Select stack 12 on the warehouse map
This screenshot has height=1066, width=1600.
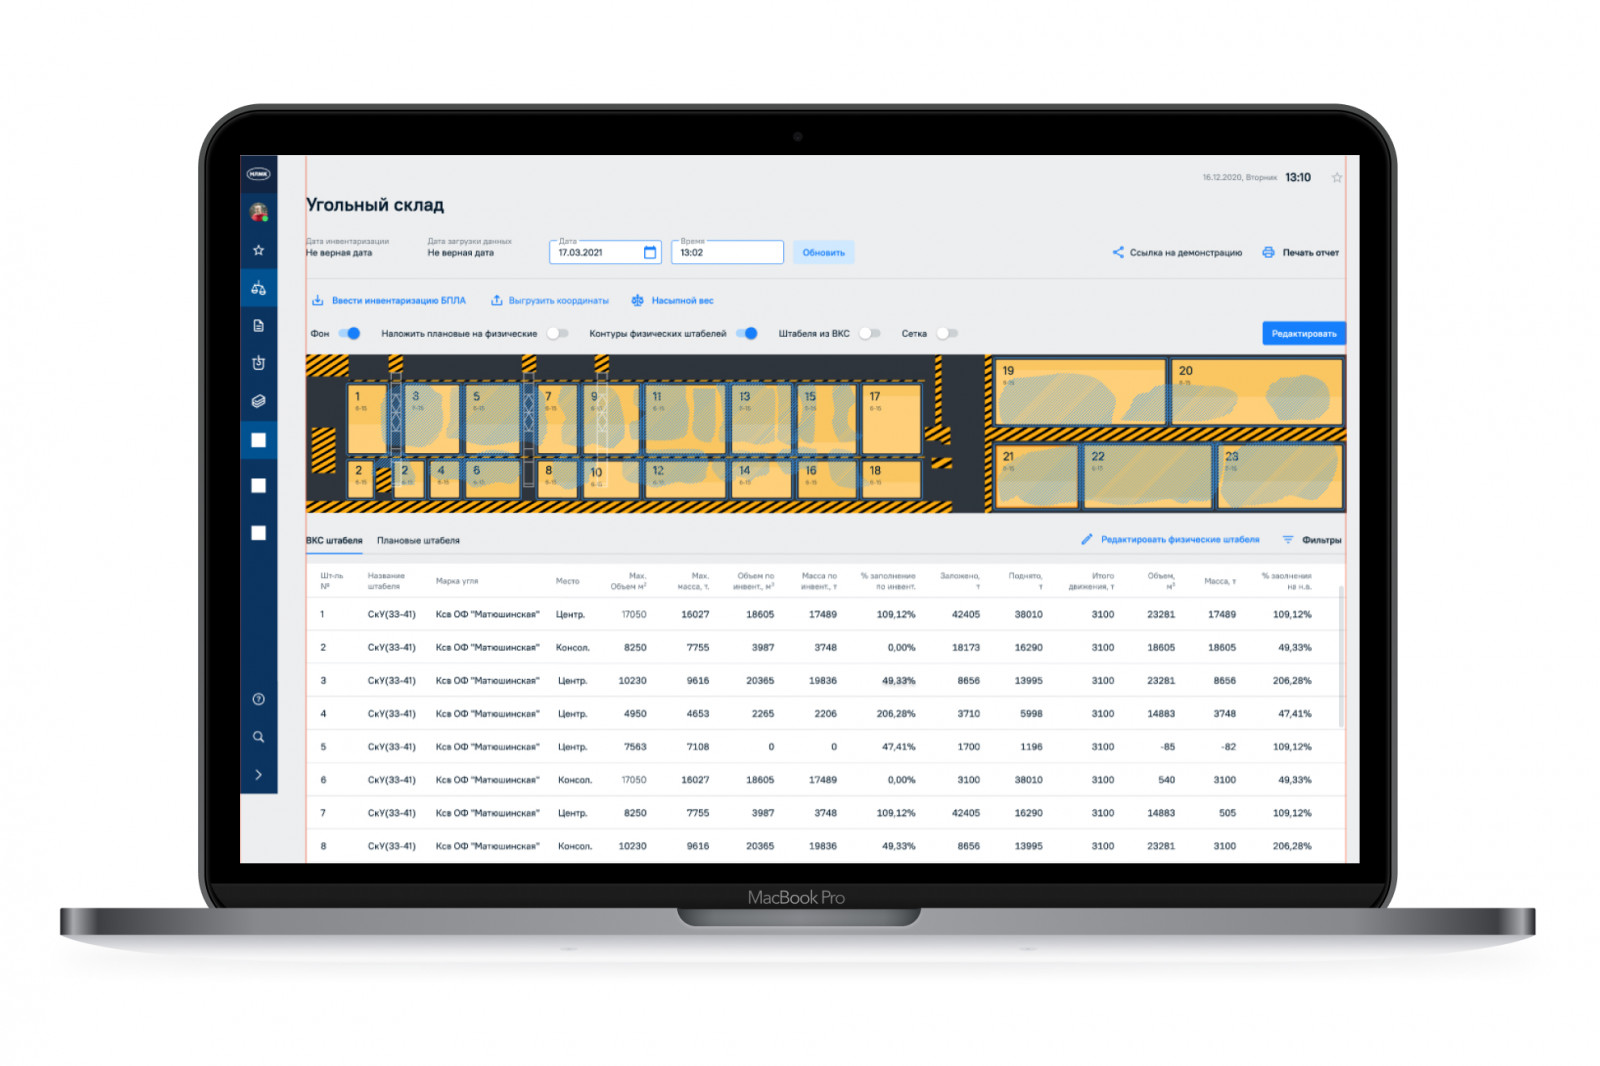[x=686, y=478]
